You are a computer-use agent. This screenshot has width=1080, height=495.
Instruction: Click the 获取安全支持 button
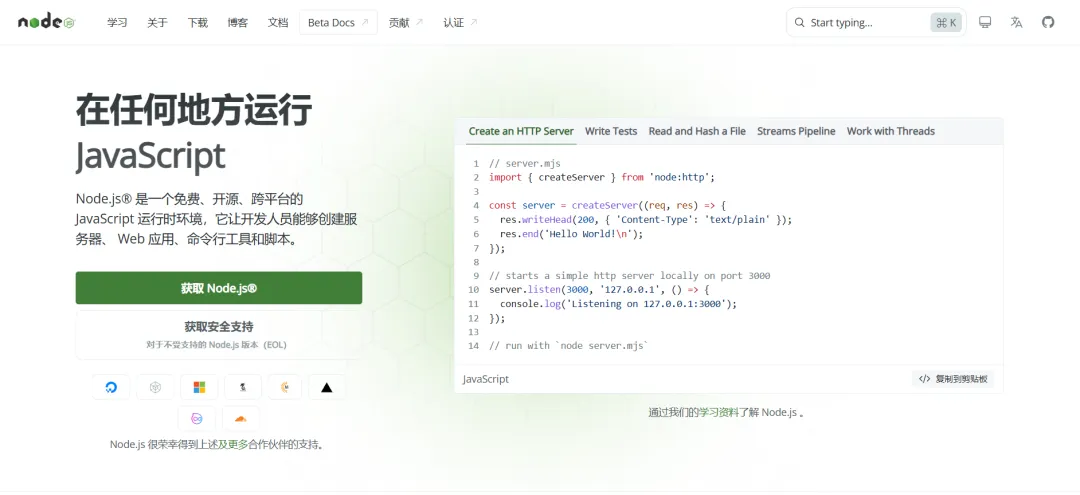(x=219, y=335)
